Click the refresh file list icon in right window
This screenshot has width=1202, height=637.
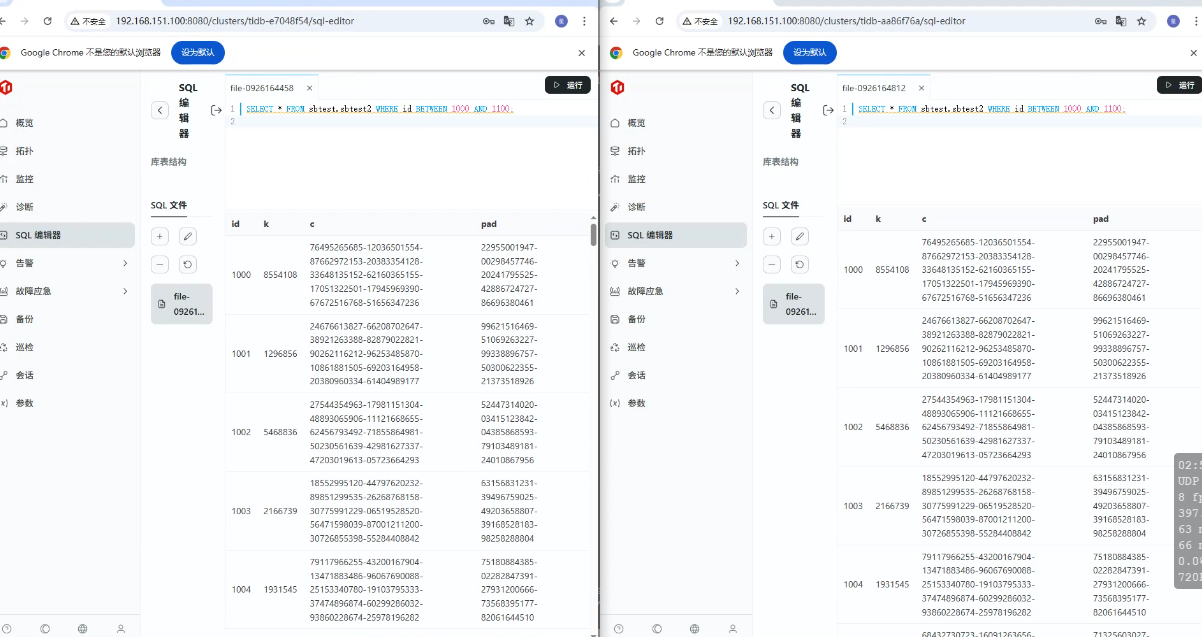click(x=799, y=265)
